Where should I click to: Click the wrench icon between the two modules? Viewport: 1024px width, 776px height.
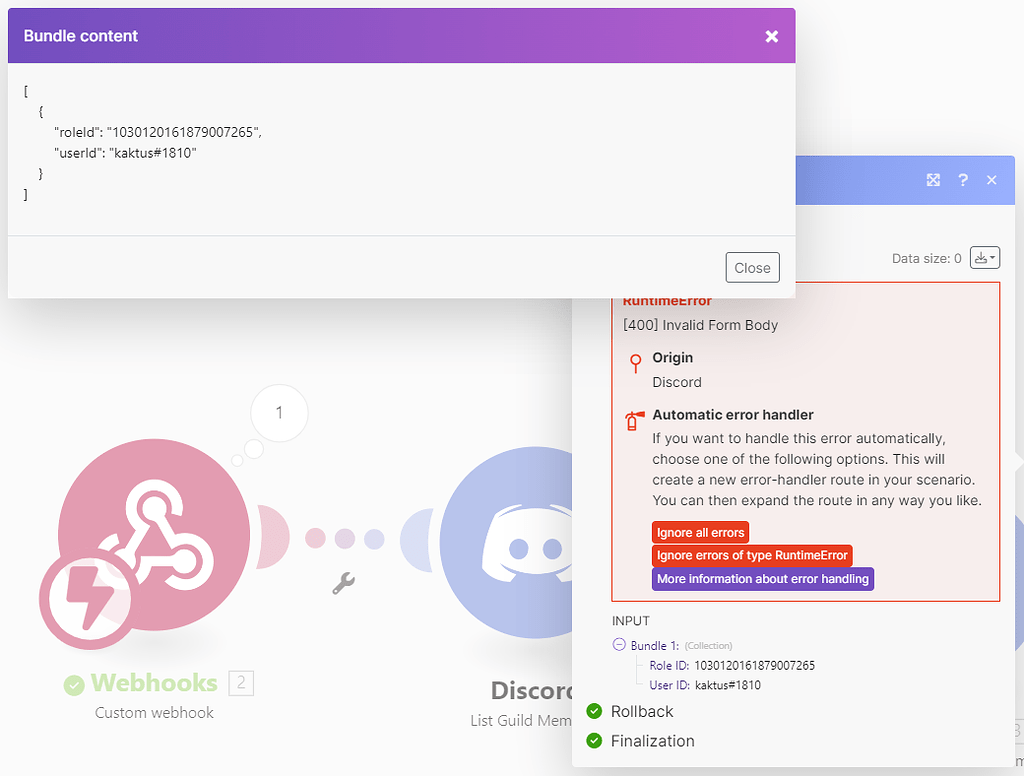(342, 583)
